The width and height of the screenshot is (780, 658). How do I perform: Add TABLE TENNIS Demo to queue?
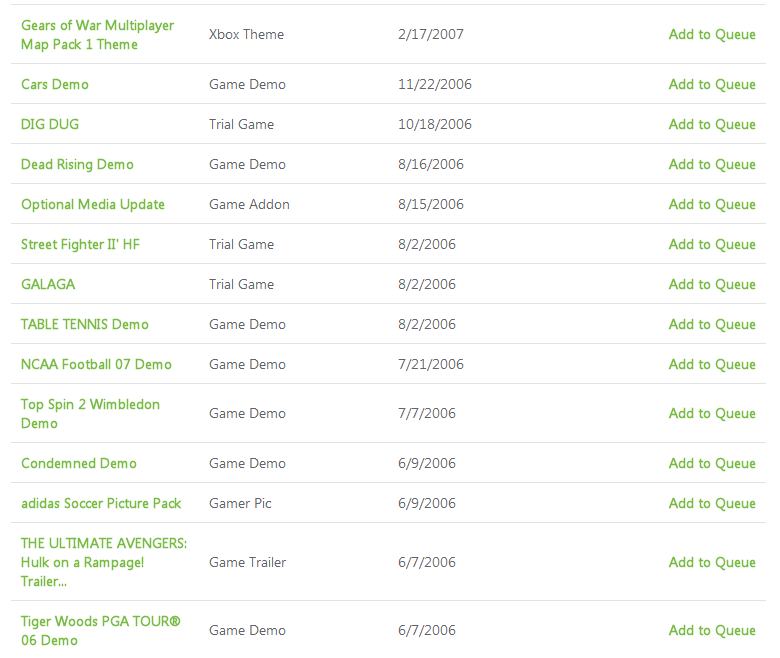tap(712, 324)
